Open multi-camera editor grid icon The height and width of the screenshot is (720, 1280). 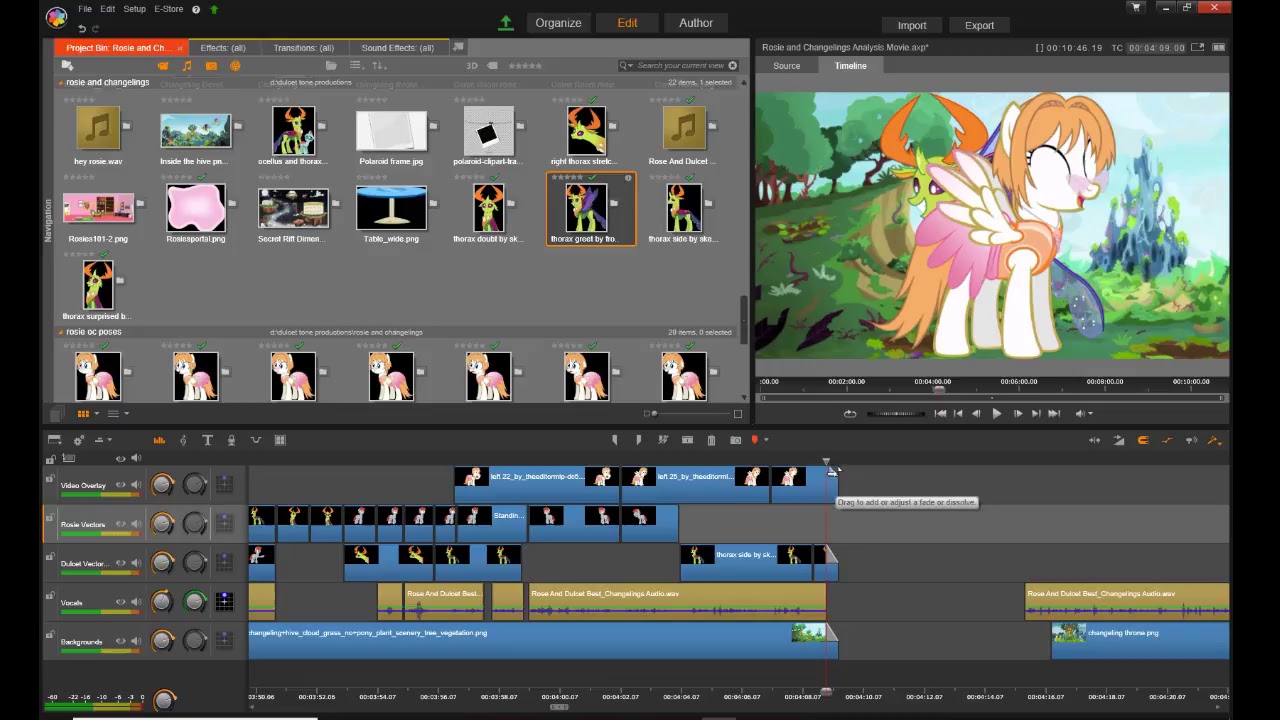point(280,440)
